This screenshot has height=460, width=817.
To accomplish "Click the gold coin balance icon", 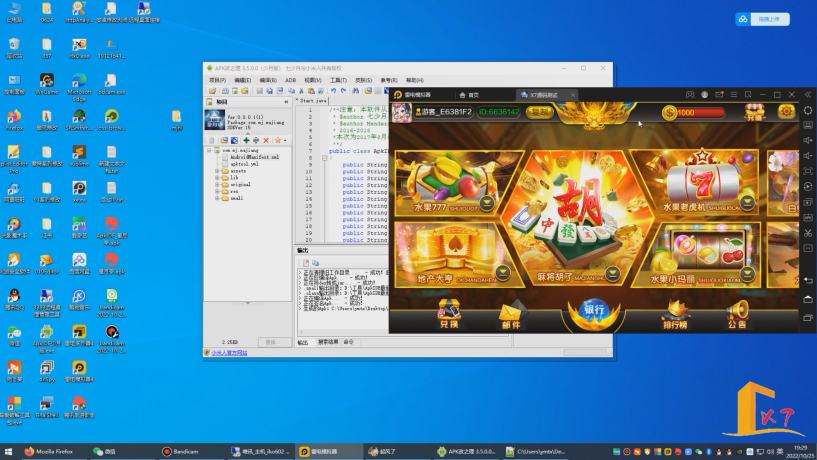I will (669, 113).
